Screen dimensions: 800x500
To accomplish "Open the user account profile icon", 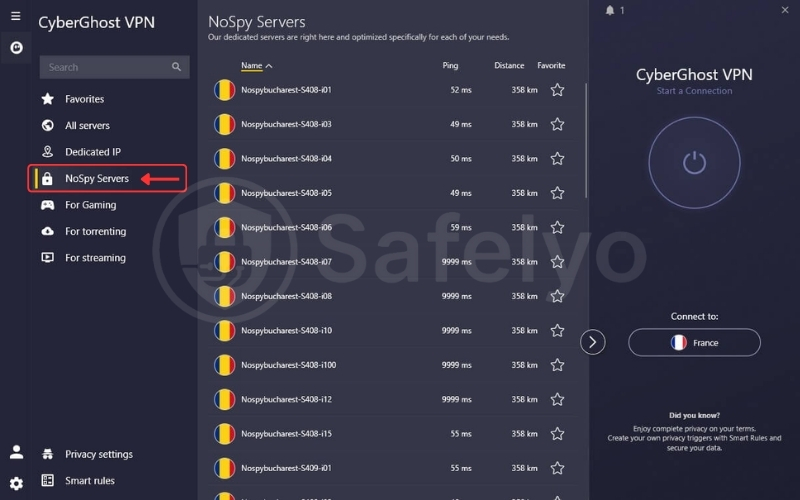I will pyautogui.click(x=16, y=452).
